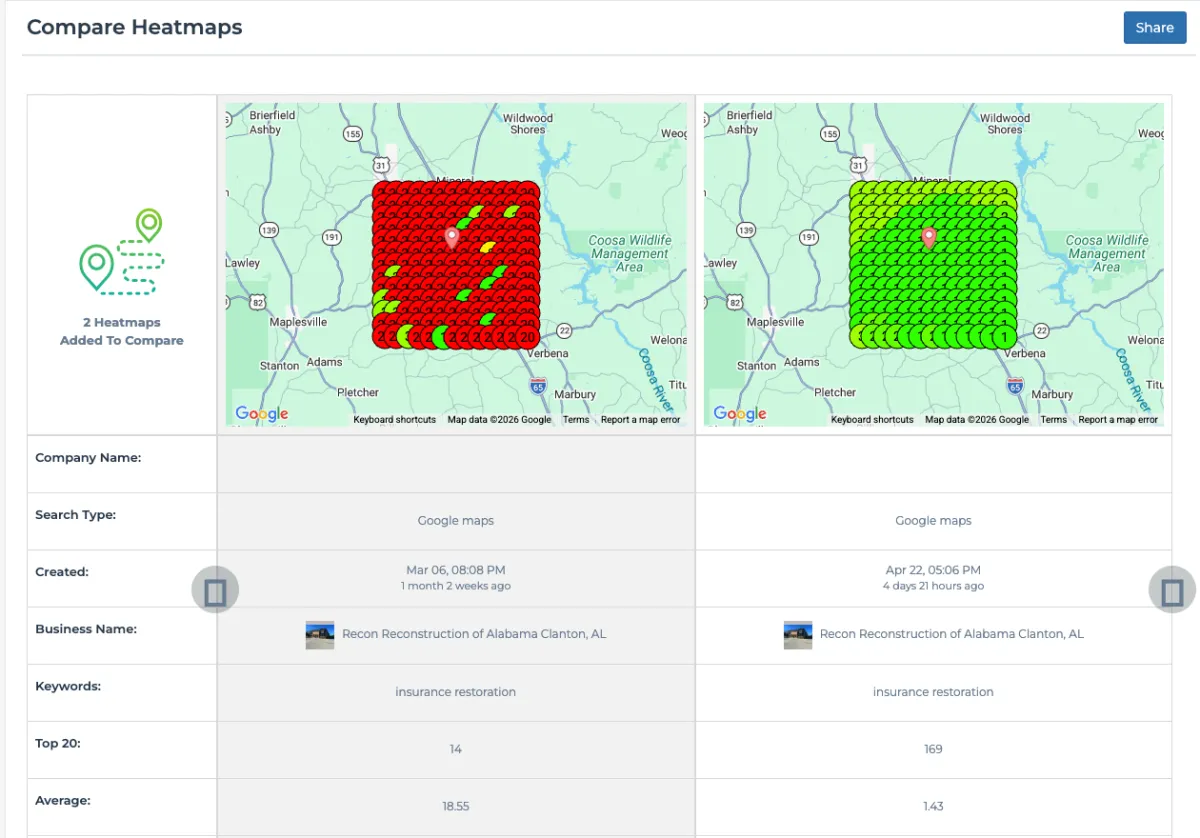Click Keyboard shortcuts on left map
This screenshot has width=1200, height=838.
[394, 420]
